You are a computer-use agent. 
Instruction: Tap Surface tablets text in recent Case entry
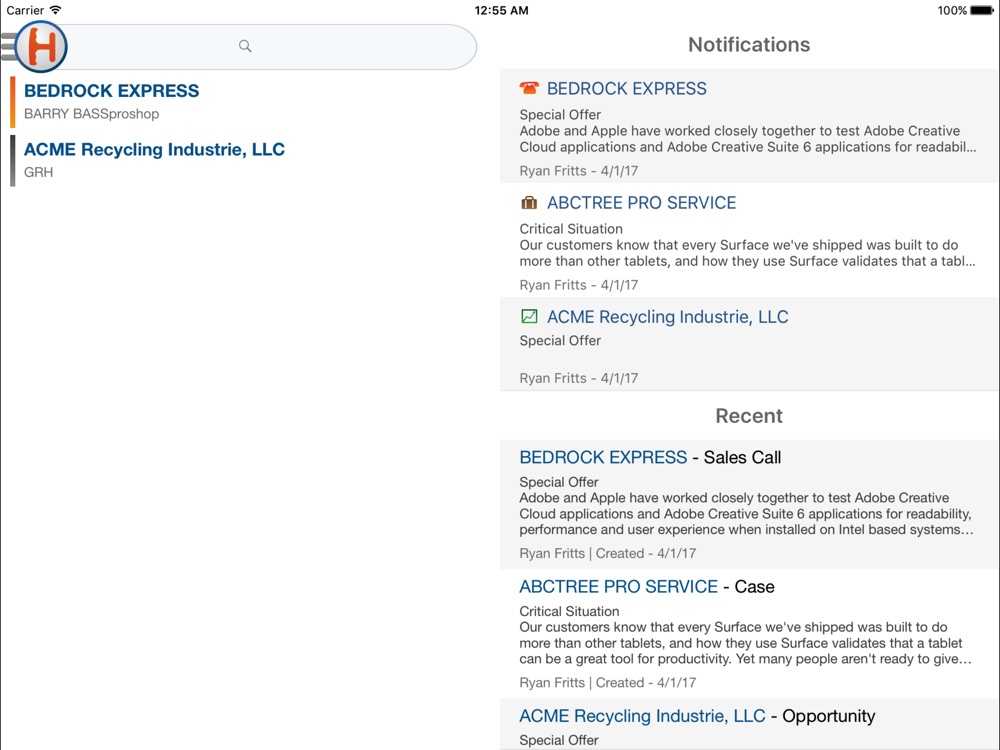pyautogui.click(x=746, y=643)
